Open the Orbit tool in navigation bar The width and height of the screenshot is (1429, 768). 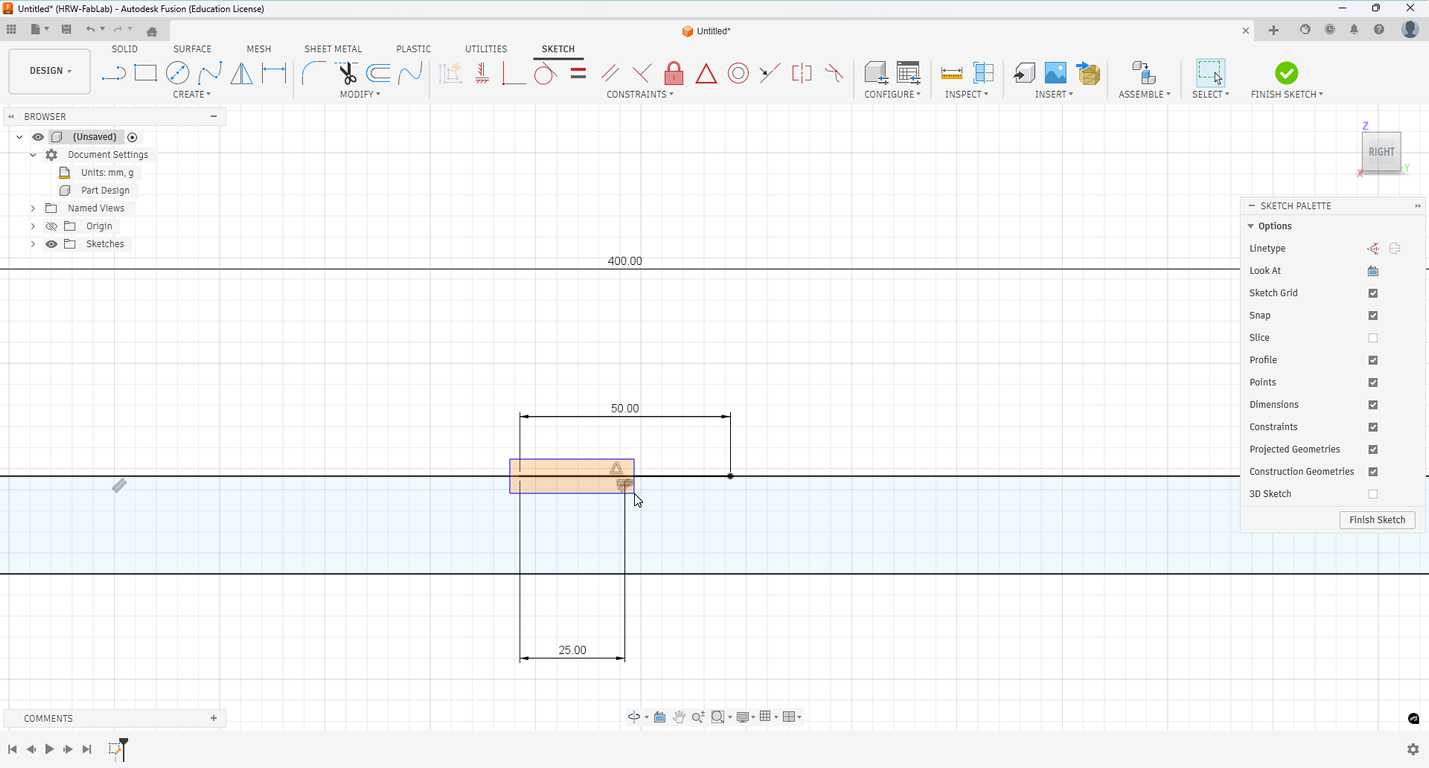tap(634, 717)
